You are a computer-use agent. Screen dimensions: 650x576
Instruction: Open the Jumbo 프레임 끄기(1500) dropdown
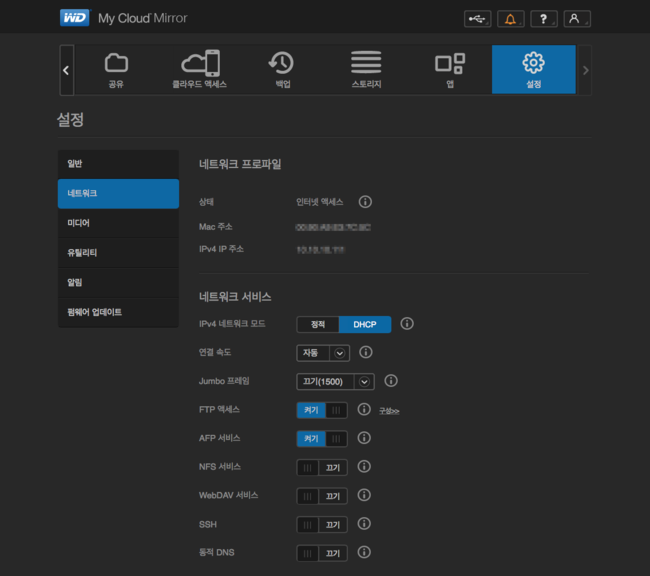(x=335, y=382)
